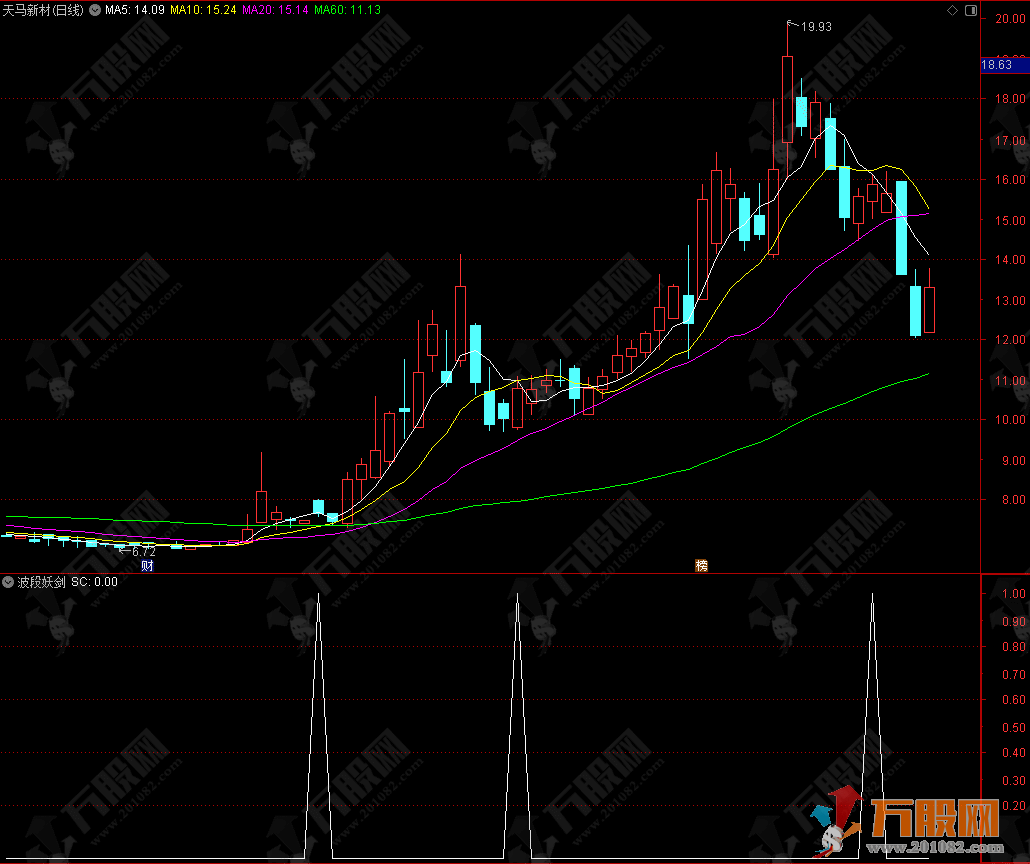1030x864 pixels.
Task: Click the 0.50 indicator axis label
Action: point(1014,728)
